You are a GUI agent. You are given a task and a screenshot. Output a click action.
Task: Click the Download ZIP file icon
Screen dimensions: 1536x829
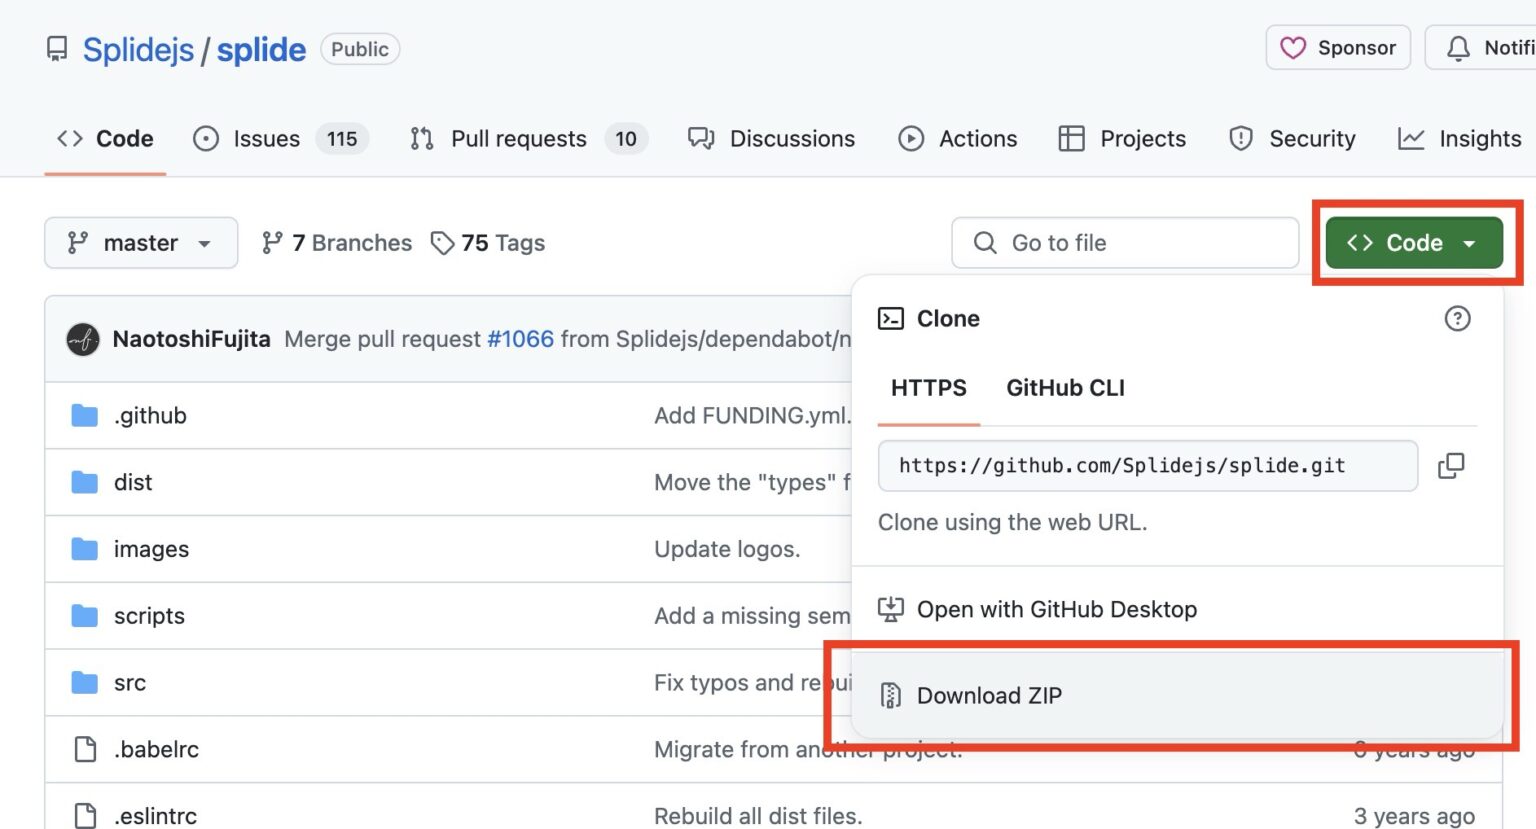[890, 696]
